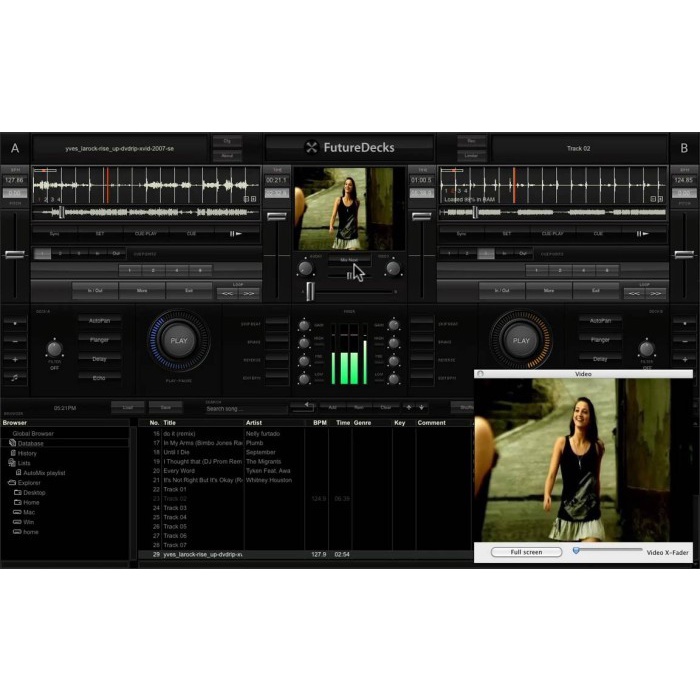
Task: Sort playlist by BPM column header
Action: (320, 422)
